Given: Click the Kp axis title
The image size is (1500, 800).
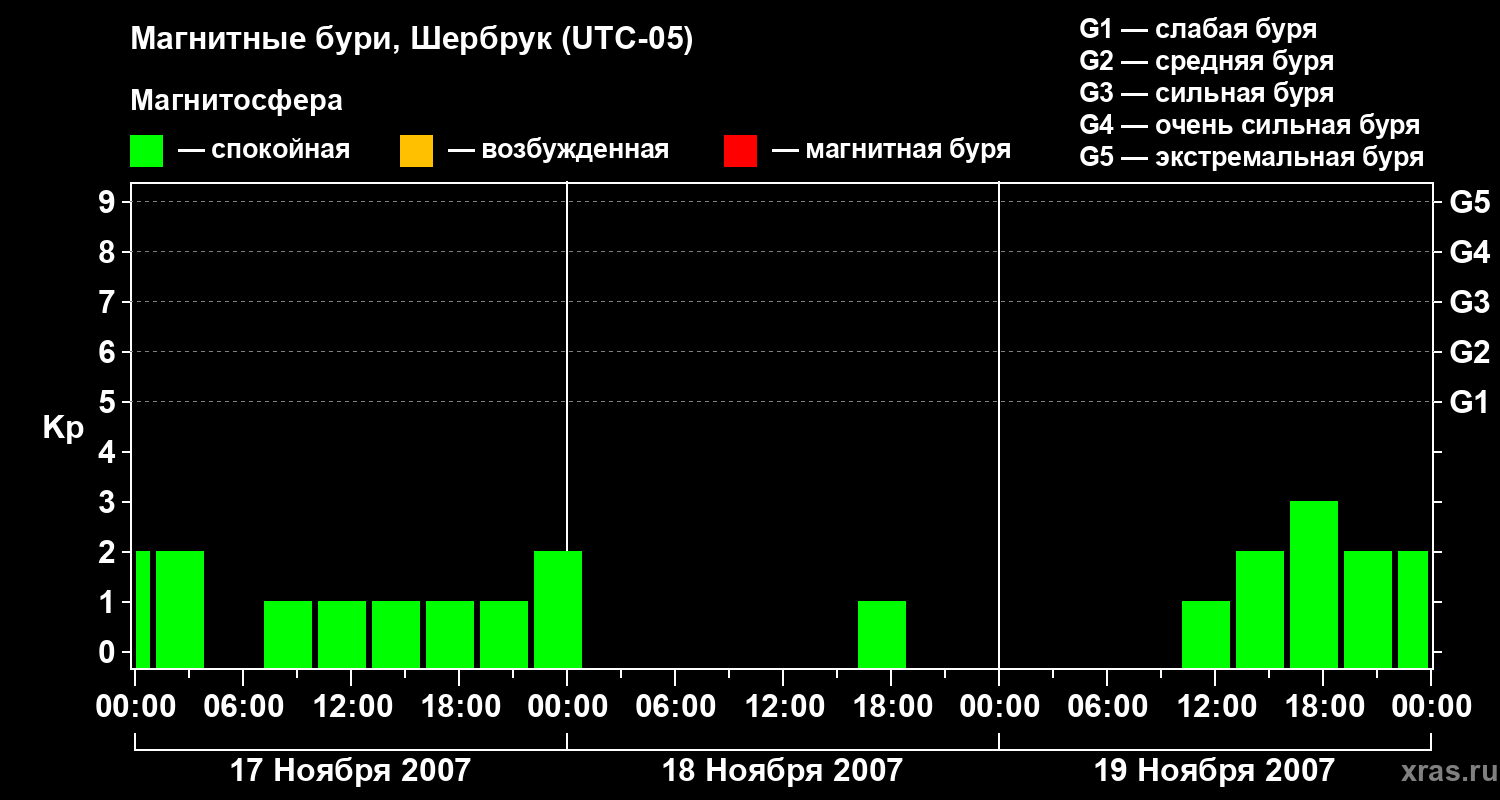Looking at the screenshot, I should pyautogui.click(x=63, y=429).
